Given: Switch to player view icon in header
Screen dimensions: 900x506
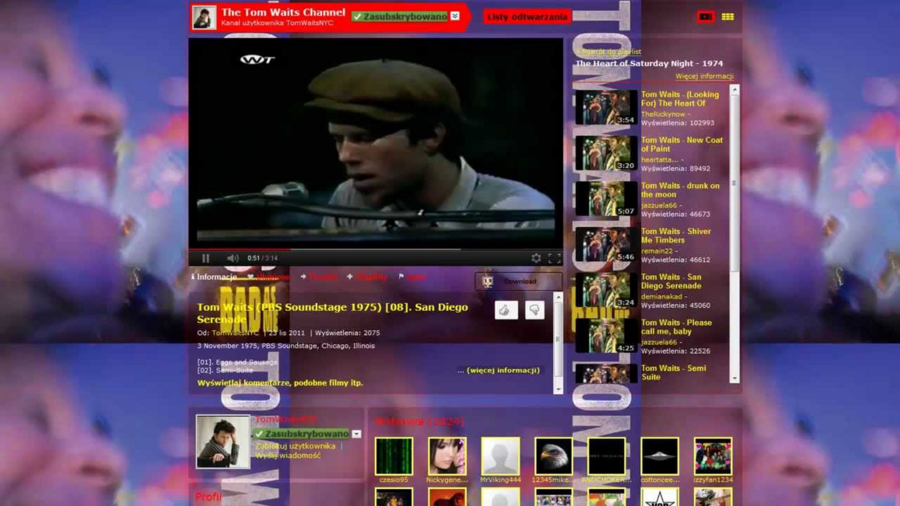Looking at the screenshot, I should [705, 17].
